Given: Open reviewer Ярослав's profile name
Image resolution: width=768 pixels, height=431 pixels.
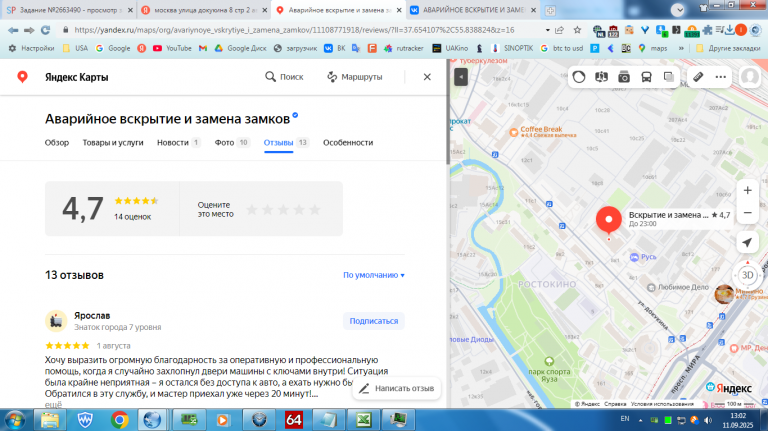Looking at the screenshot, I should point(92,315).
